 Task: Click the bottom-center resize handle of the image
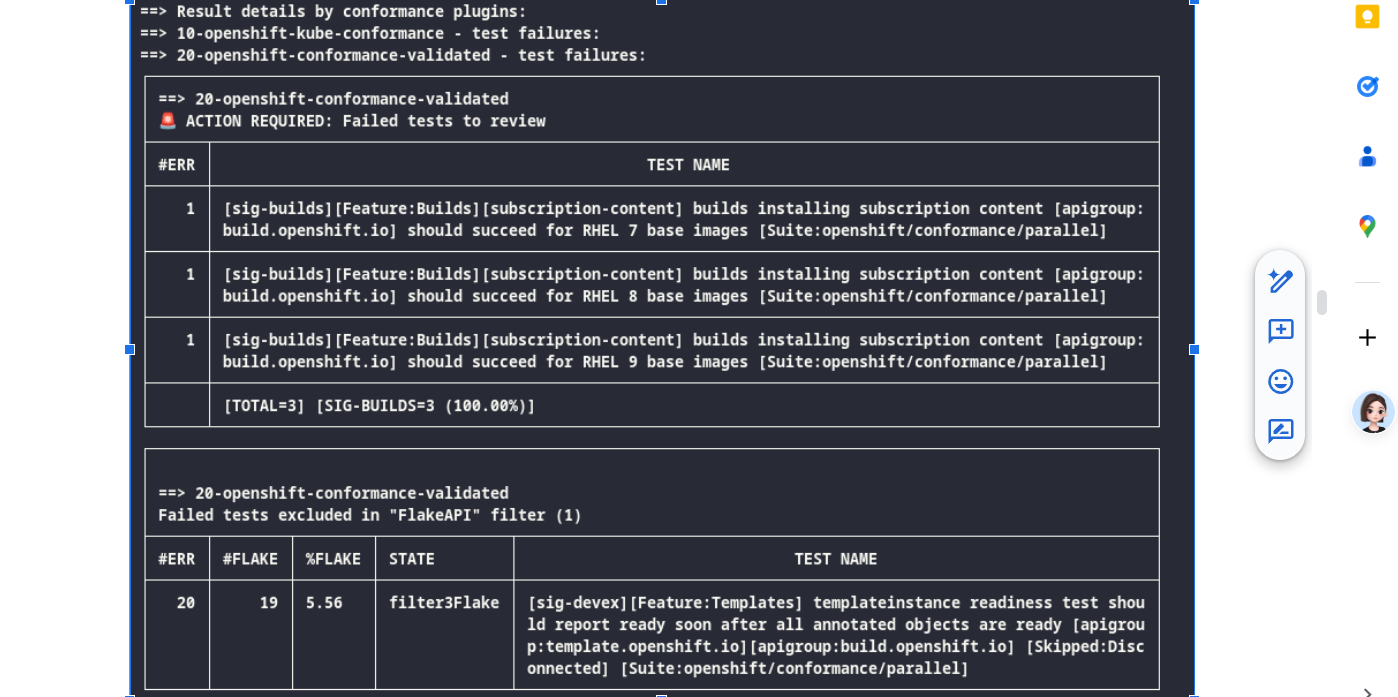tap(661, 694)
